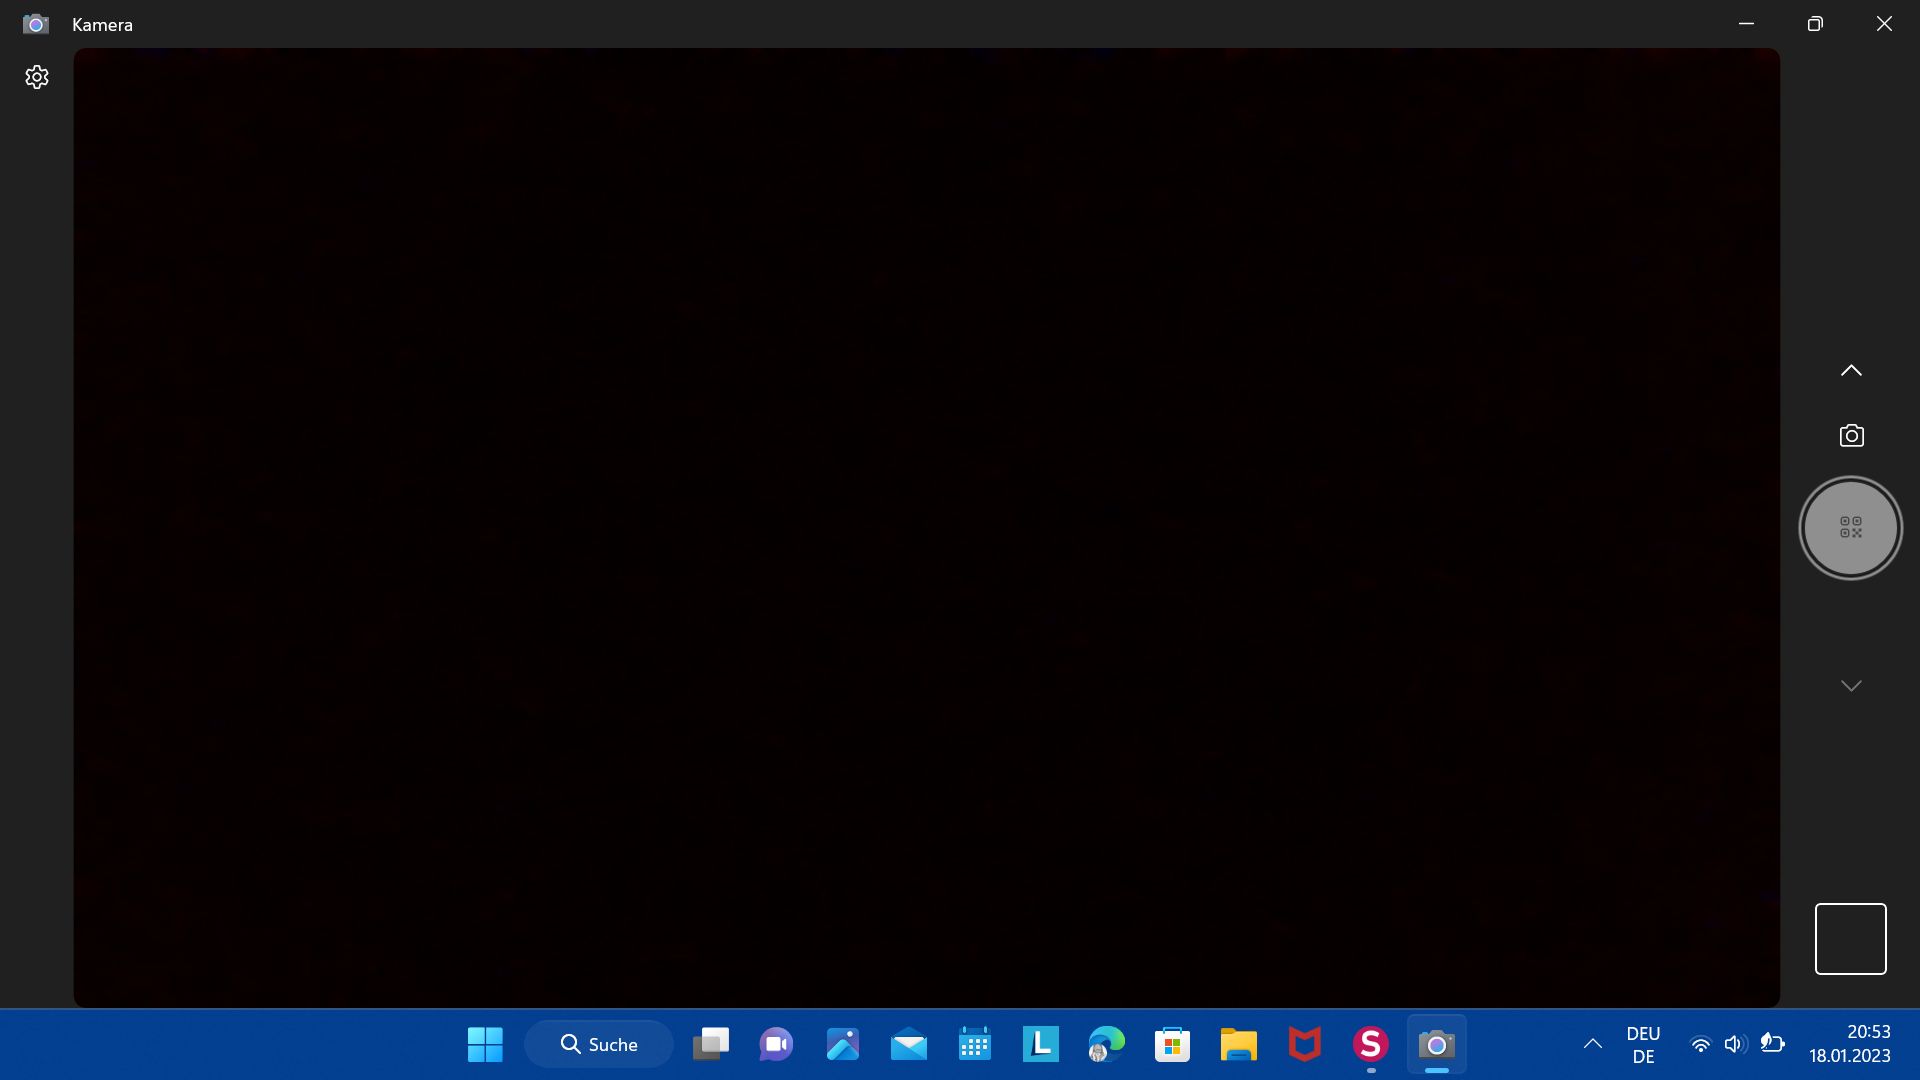Open the speaker volume tray control

(x=1734, y=1045)
